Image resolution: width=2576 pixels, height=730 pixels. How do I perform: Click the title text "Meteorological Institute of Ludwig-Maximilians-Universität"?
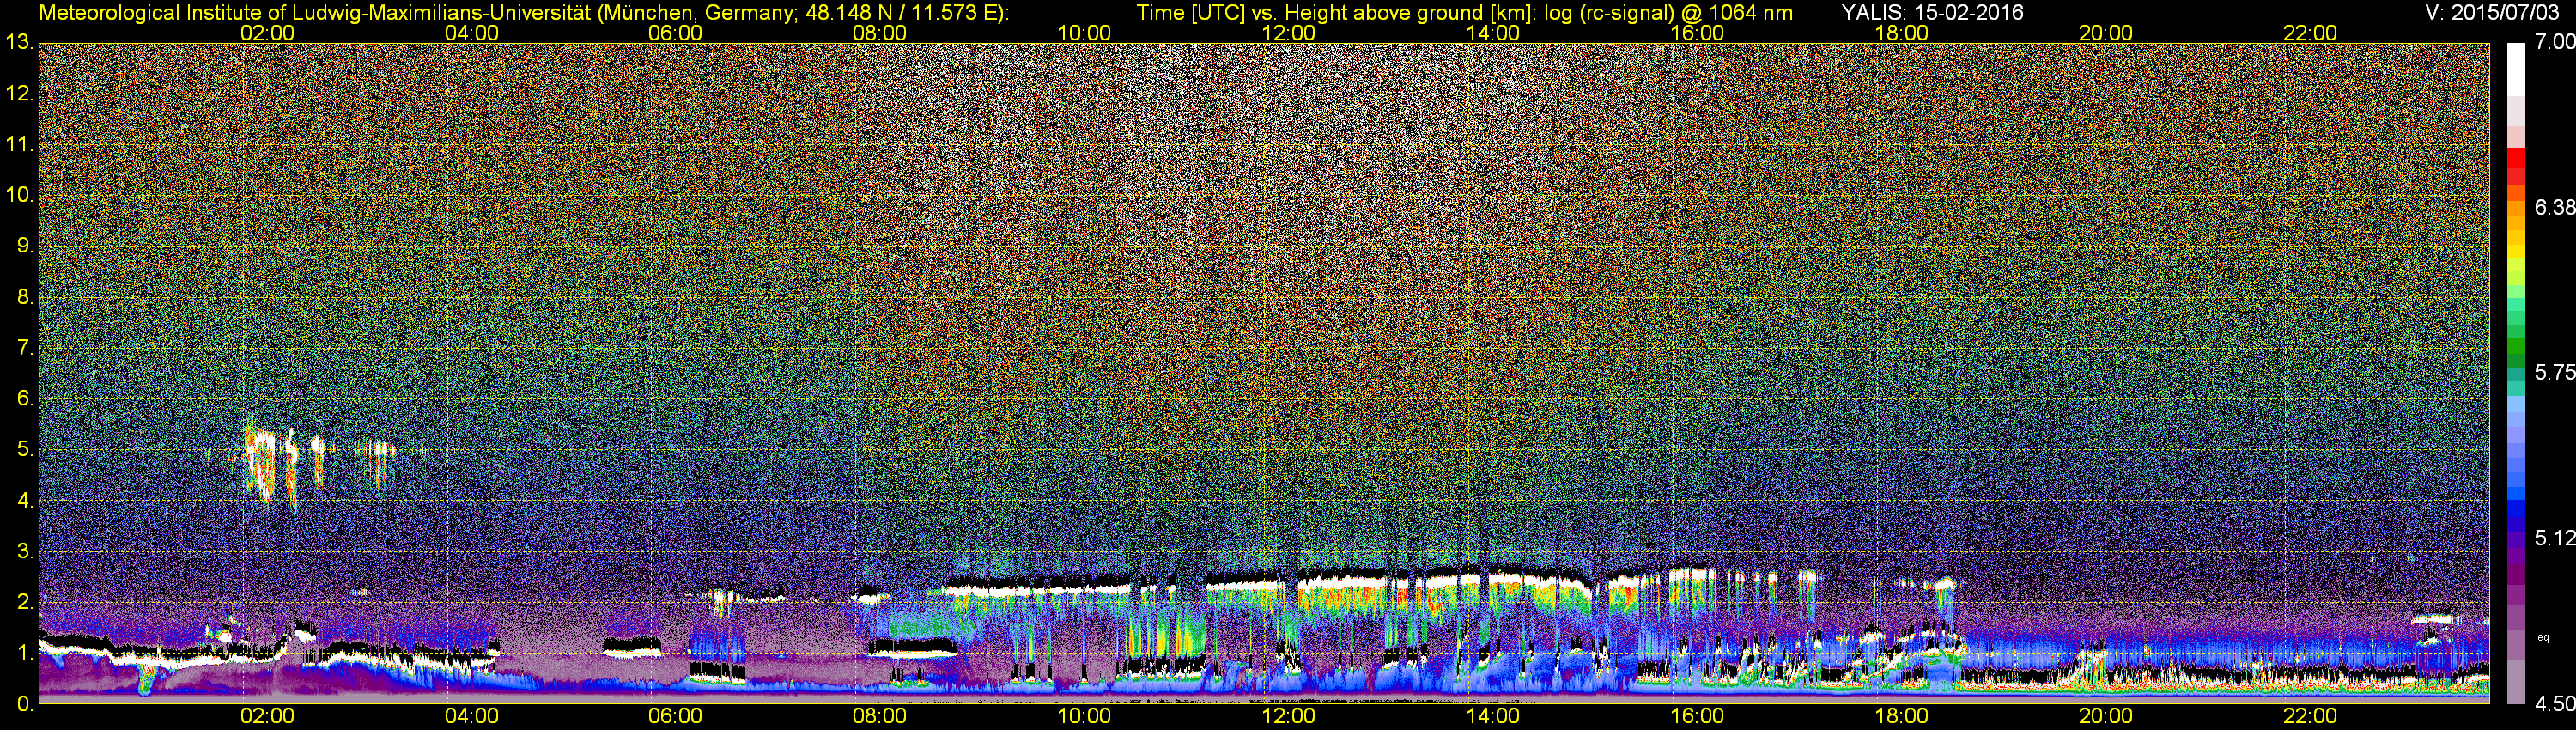pyautogui.click(x=314, y=12)
